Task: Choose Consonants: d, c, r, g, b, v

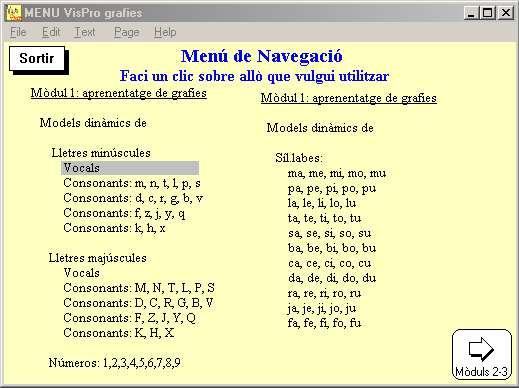Action: (133, 198)
